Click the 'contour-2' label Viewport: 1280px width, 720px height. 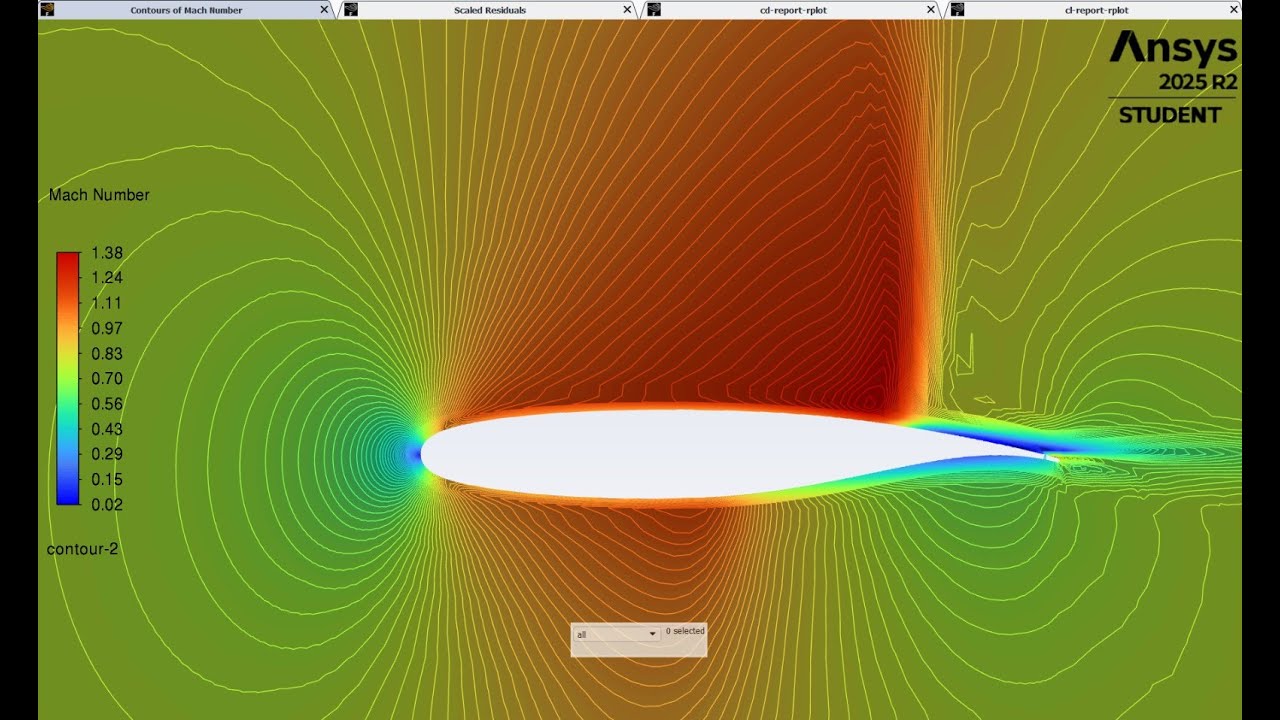point(82,549)
